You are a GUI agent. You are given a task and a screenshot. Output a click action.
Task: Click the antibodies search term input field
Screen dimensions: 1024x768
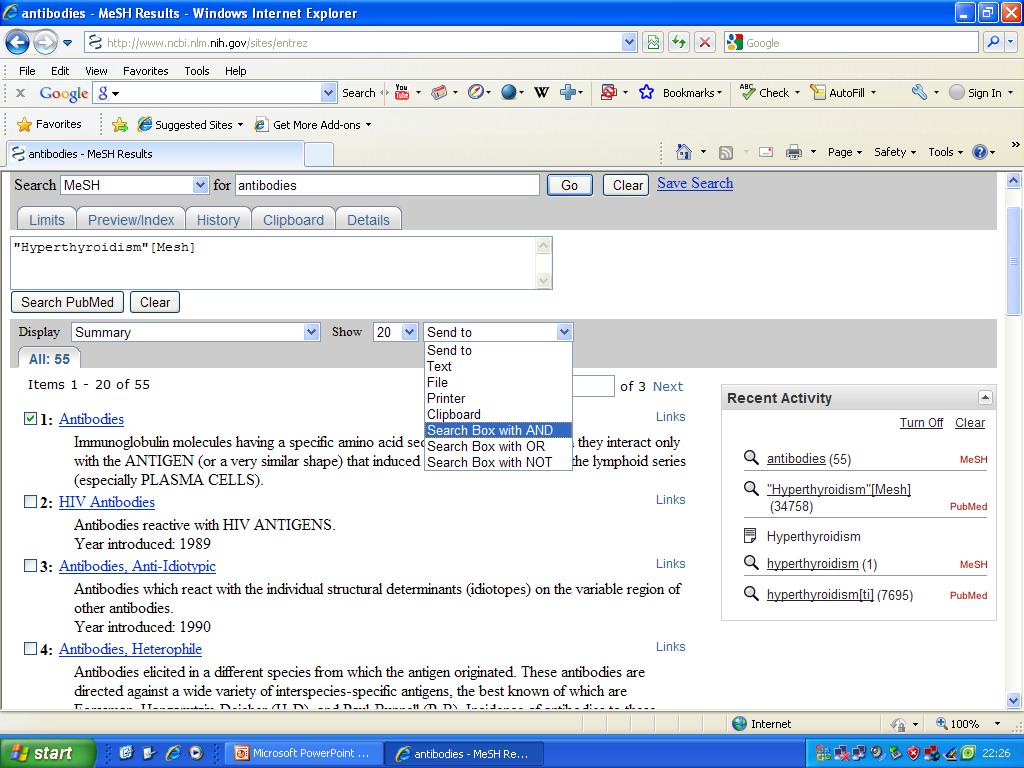pyautogui.click(x=387, y=185)
